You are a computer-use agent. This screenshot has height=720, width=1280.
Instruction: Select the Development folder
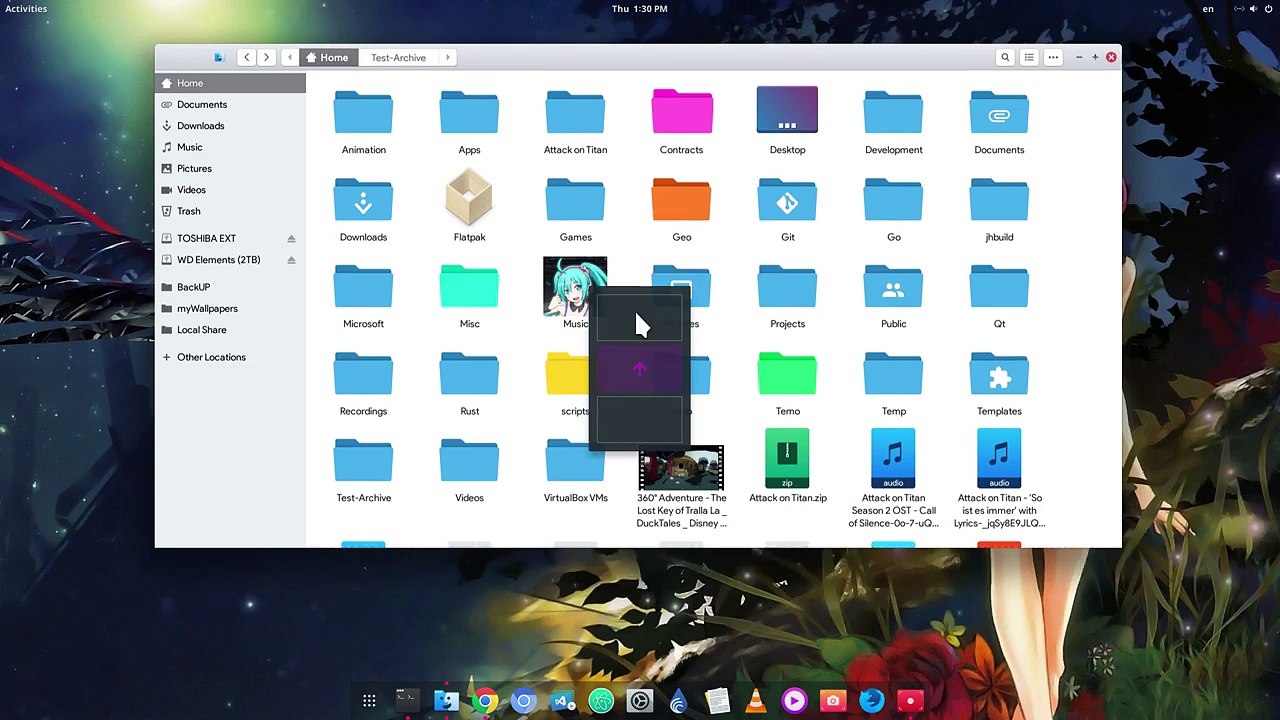click(893, 112)
